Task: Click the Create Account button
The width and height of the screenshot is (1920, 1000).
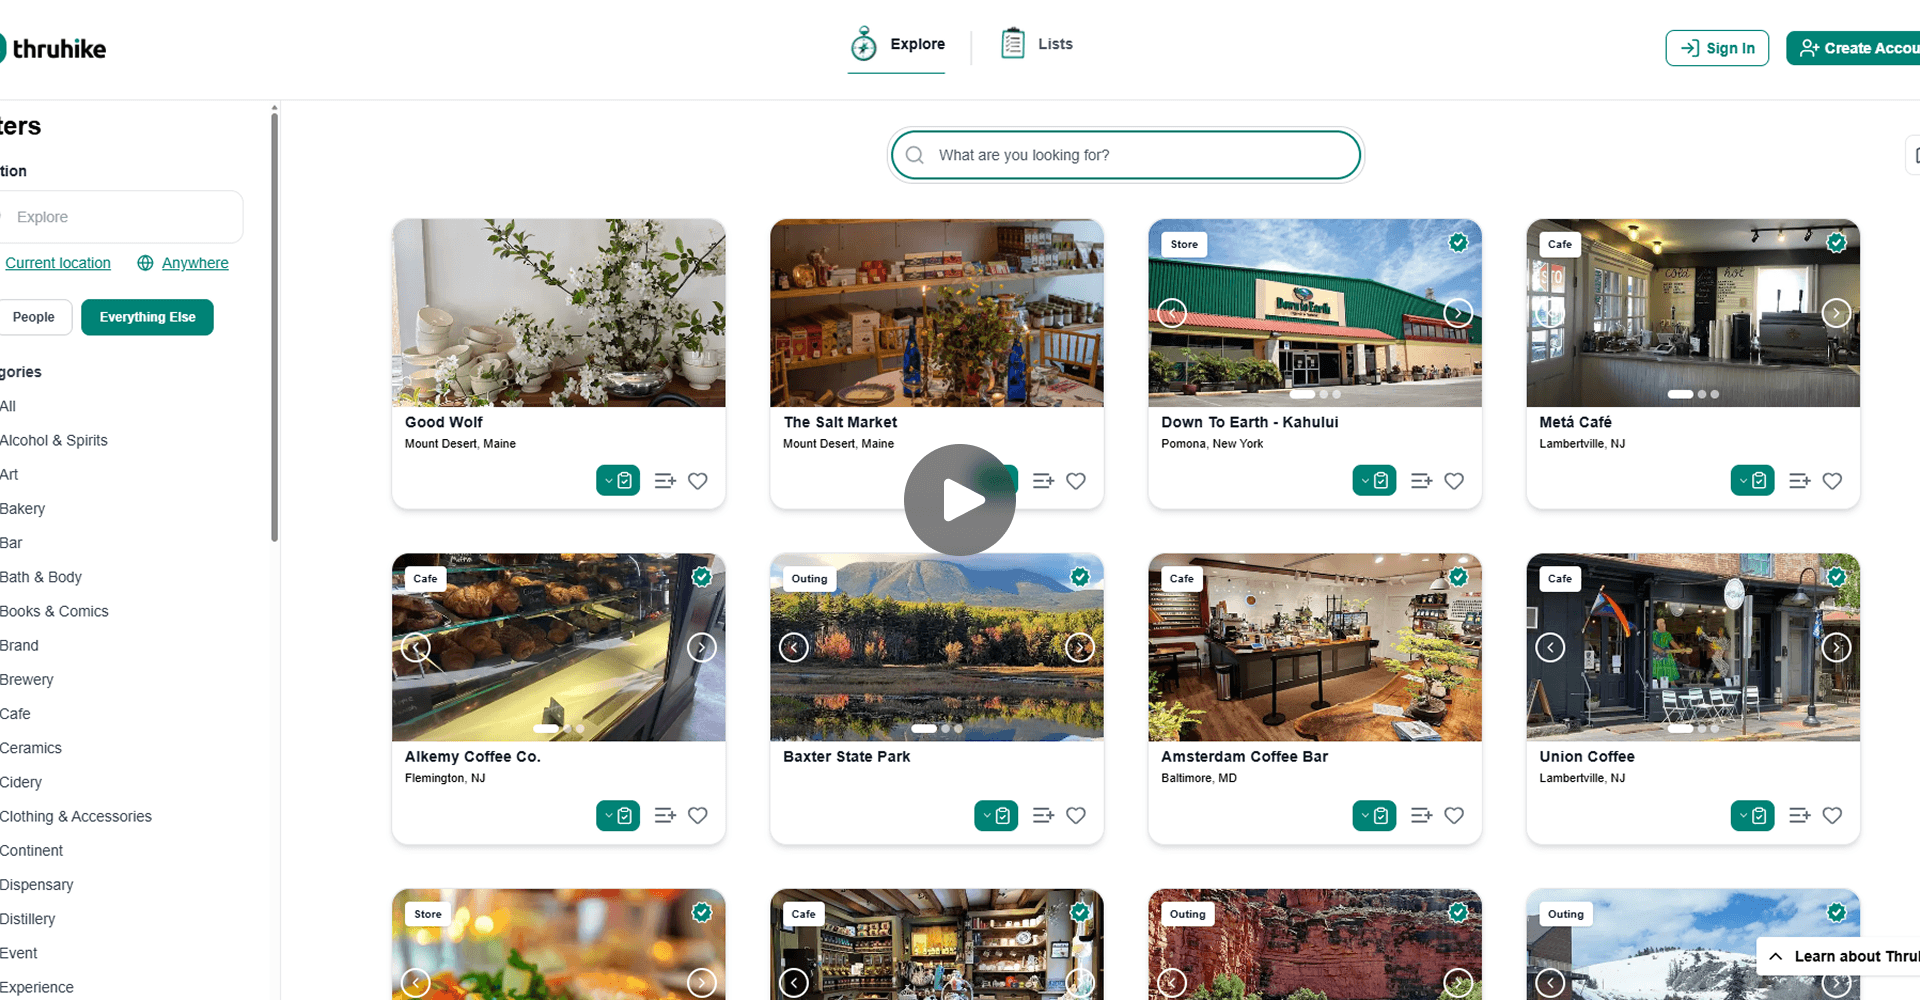Action: click(1853, 48)
